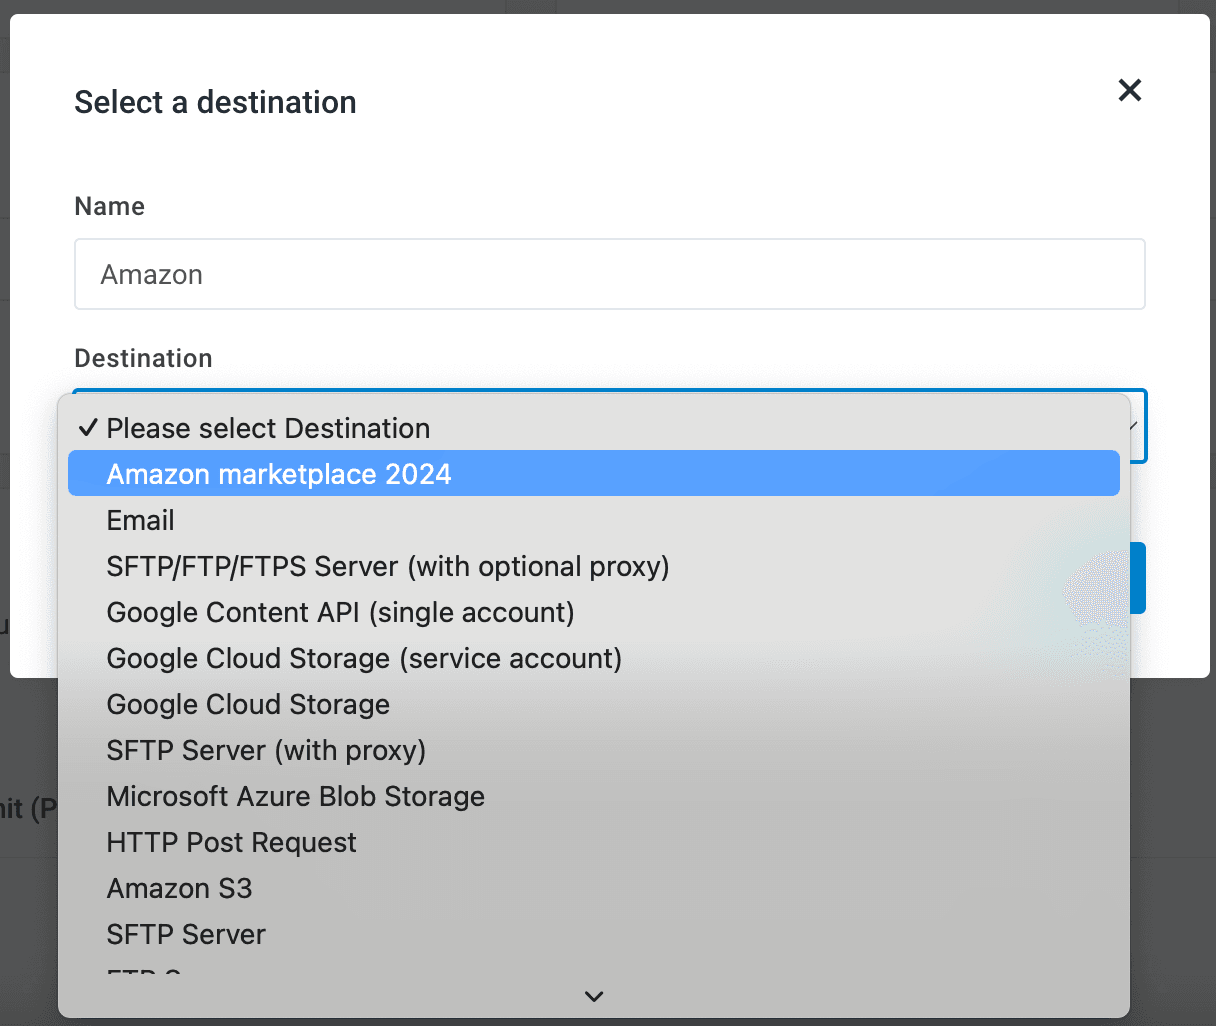1216x1026 pixels.
Task: Pick the last plain SFTP Server option
Action: click(186, 934)
